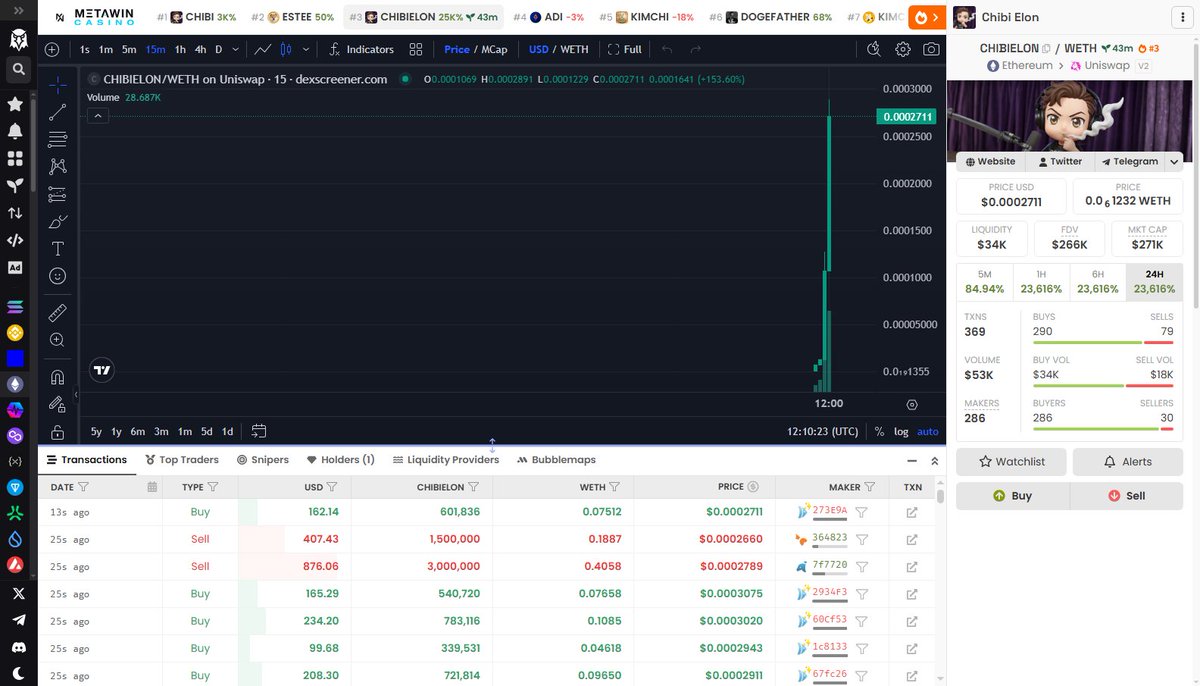
Task: Open the code API icon in the sidebar
Action: point(15,240)
